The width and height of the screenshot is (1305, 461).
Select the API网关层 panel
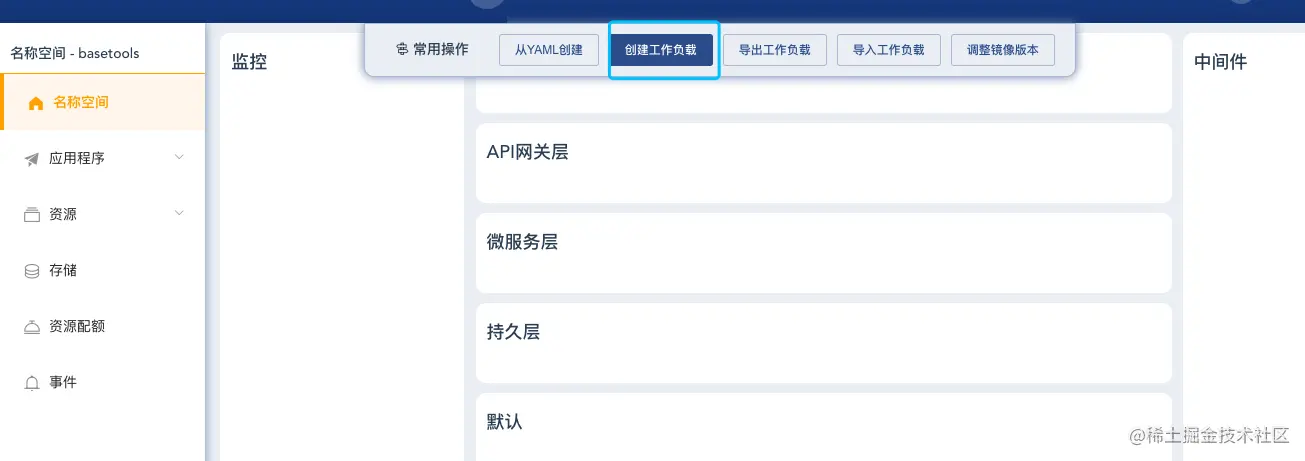pos(823,162)
